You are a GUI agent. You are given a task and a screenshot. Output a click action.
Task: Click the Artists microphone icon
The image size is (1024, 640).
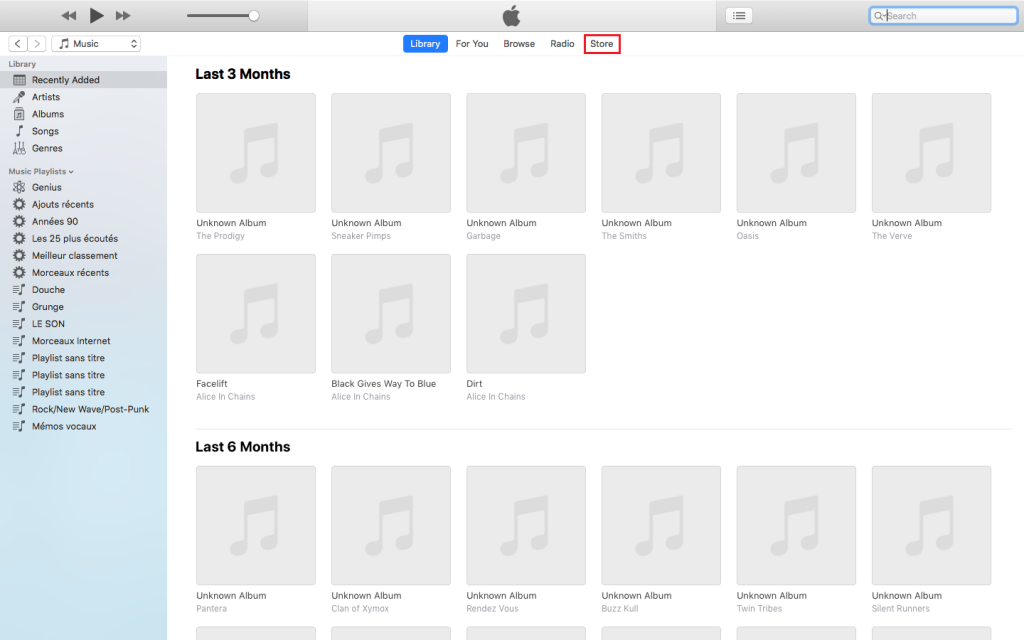pyautogui.click(x=19, y=97)
